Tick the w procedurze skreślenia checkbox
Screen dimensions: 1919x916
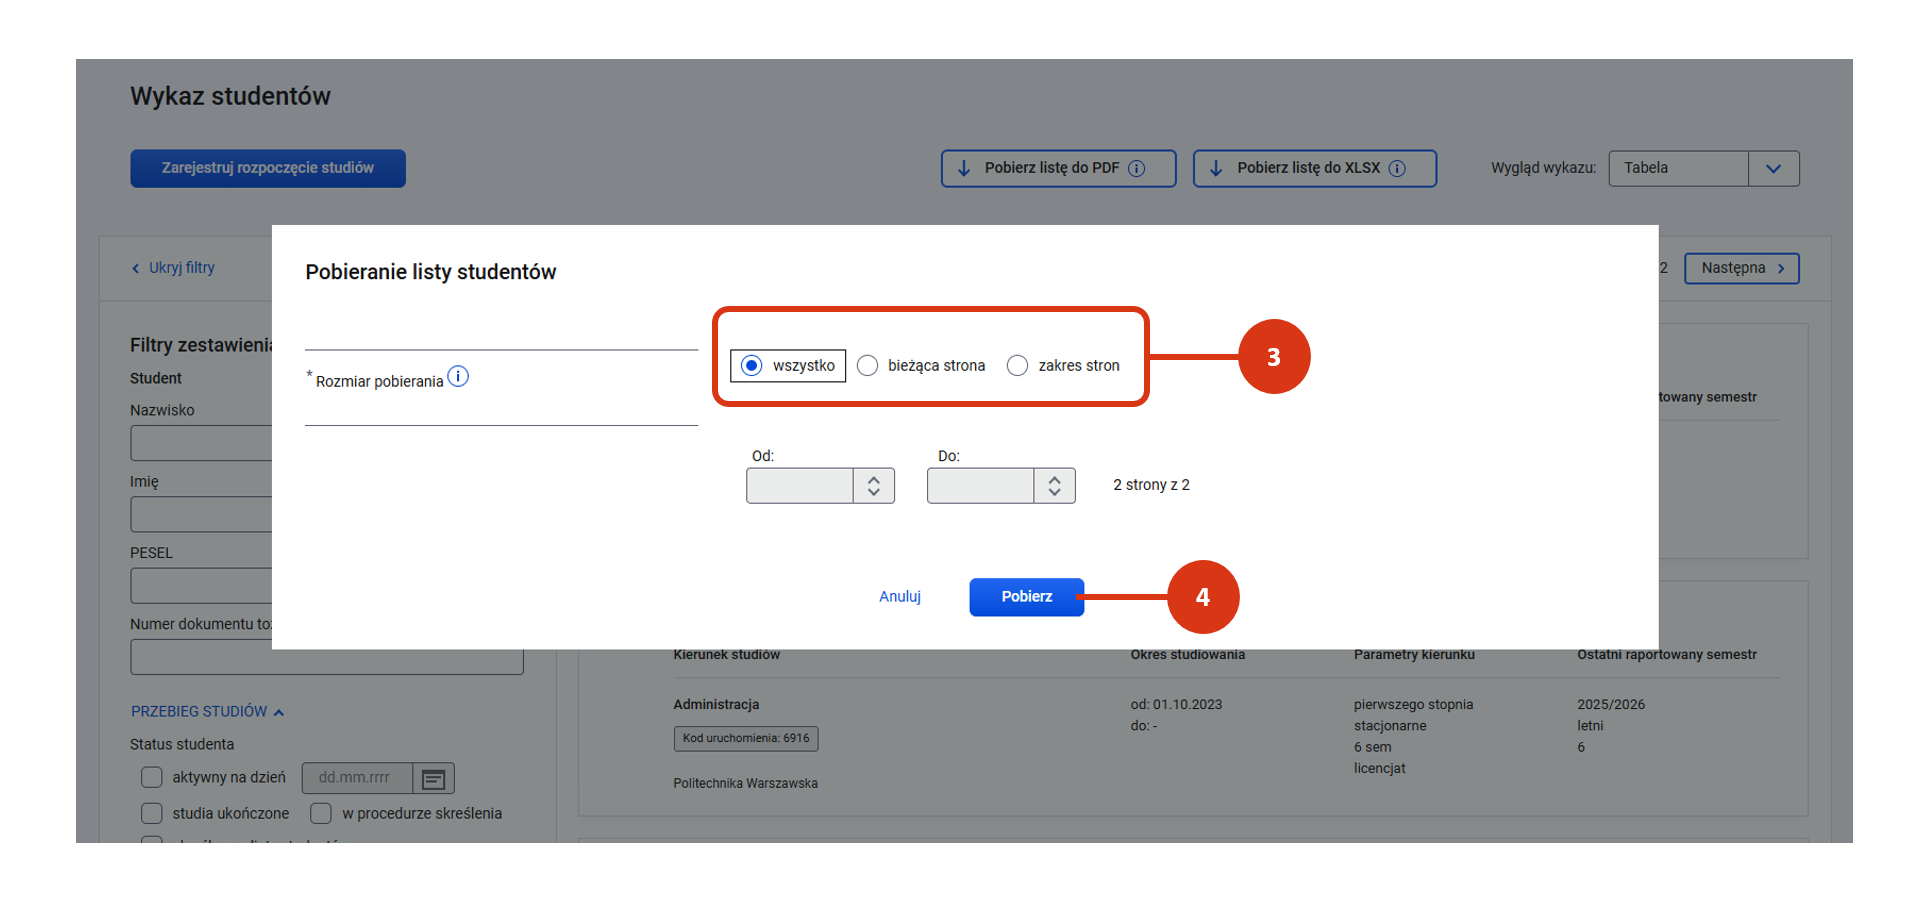click(x=321, y=813)
